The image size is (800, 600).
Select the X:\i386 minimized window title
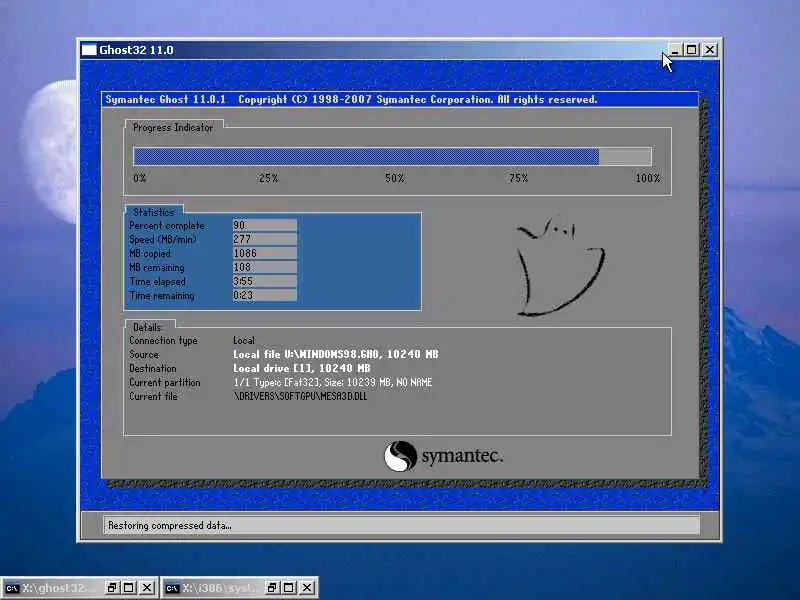[x=219, y=588]
